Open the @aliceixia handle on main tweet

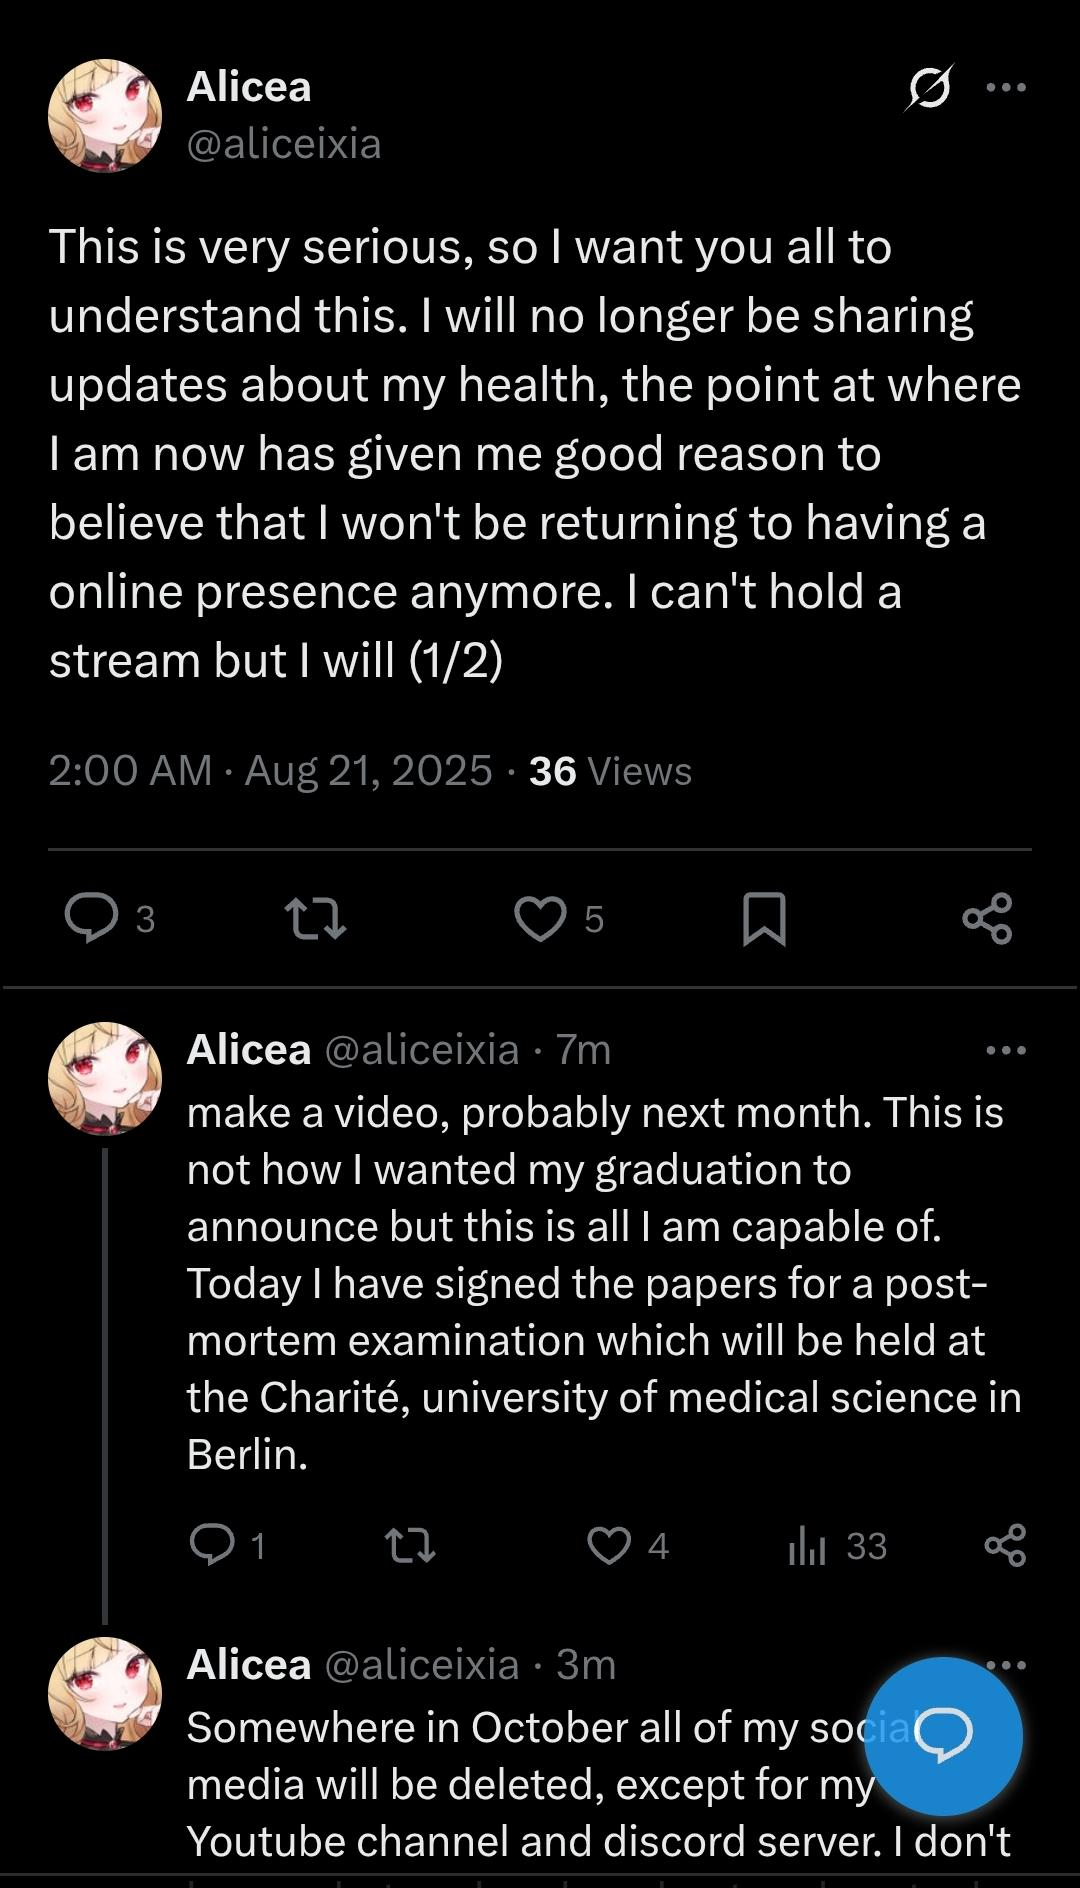coord(284,145)
